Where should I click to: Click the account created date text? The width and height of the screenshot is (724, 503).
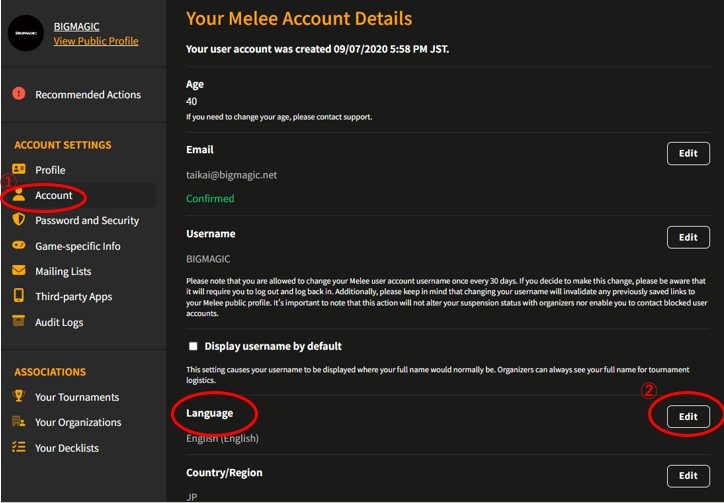tap(318, 49)
